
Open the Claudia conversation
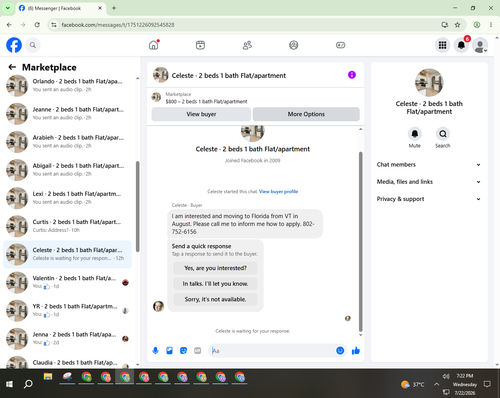[x=67, y=362]
